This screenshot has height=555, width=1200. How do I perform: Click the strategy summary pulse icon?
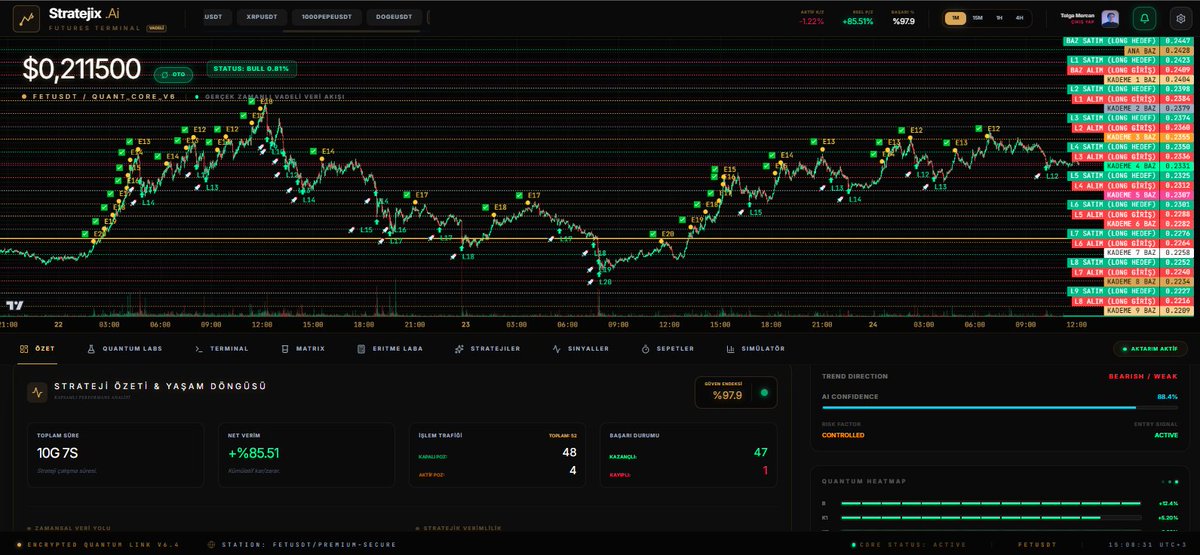click(38, 393)
